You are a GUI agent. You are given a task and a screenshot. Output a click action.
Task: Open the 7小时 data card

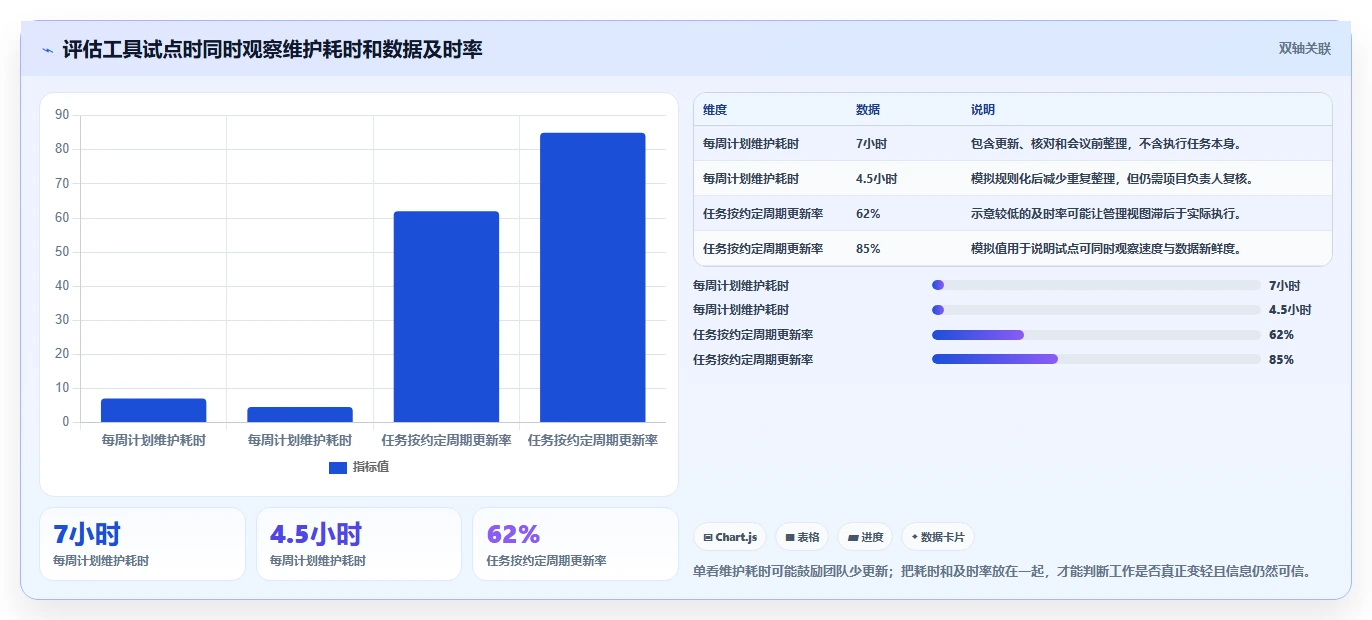[x=142, y=544]
